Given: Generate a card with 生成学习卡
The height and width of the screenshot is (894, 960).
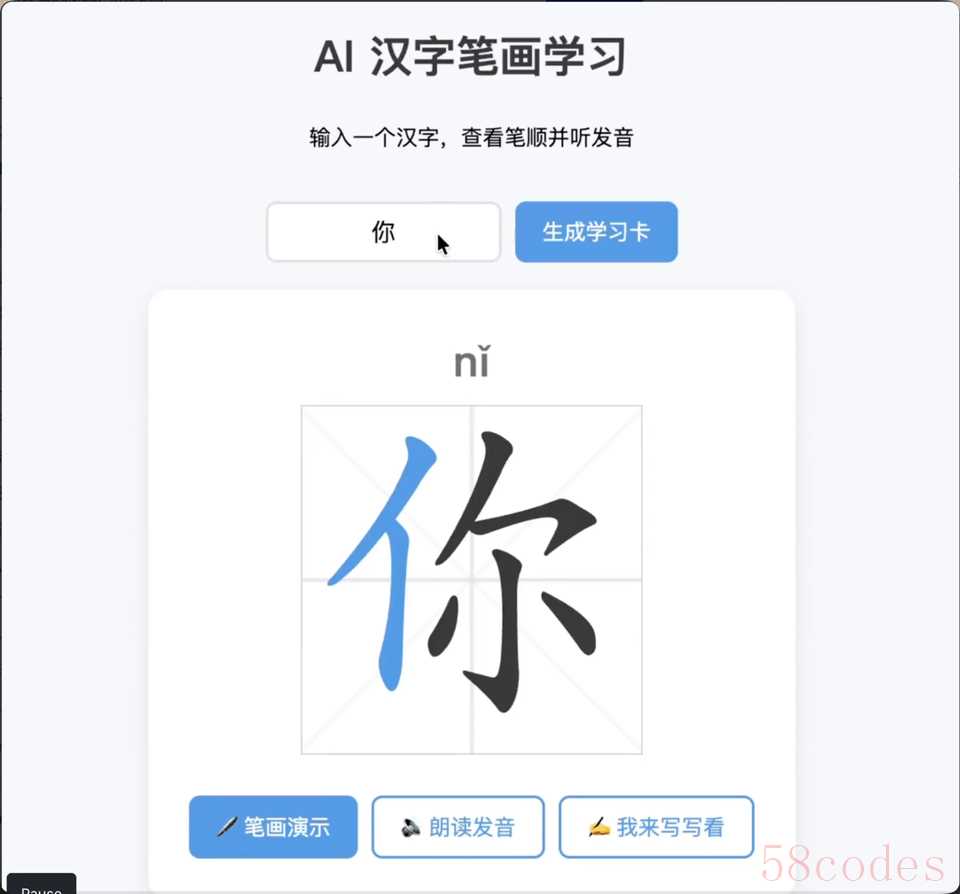Looking at the screenshot, I should (596, 232).
